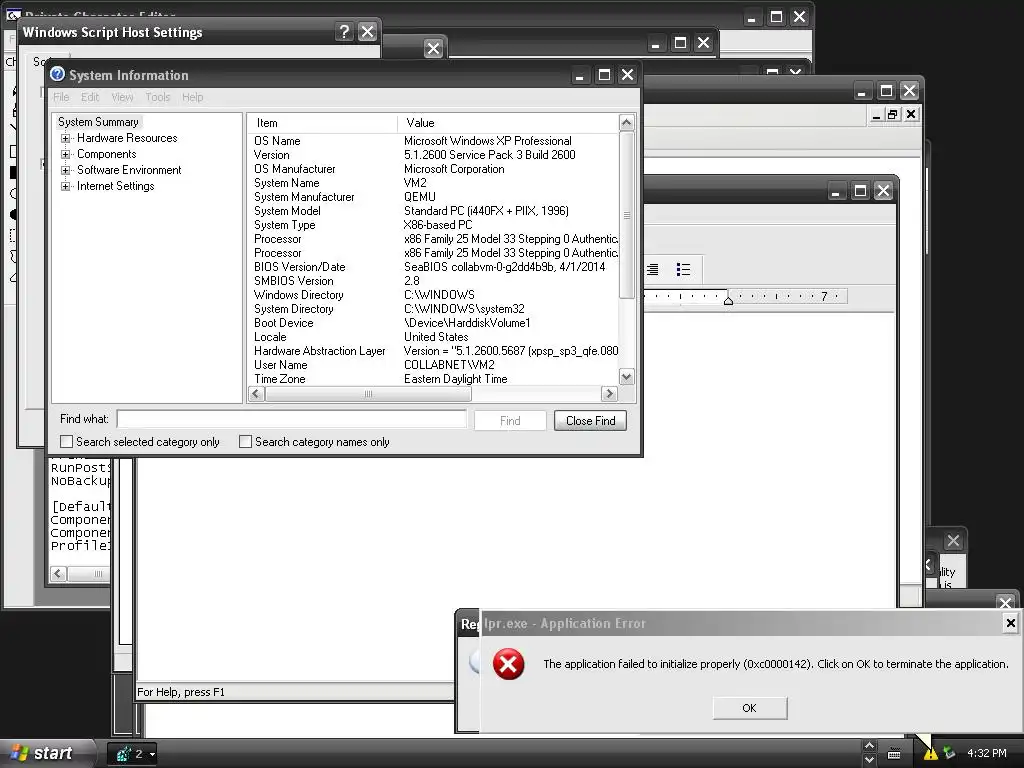The height and width of the screenshot is (768, 1024).
Task: Click the yellow warning icon in system tray
Action: click(x=930, y=754)
